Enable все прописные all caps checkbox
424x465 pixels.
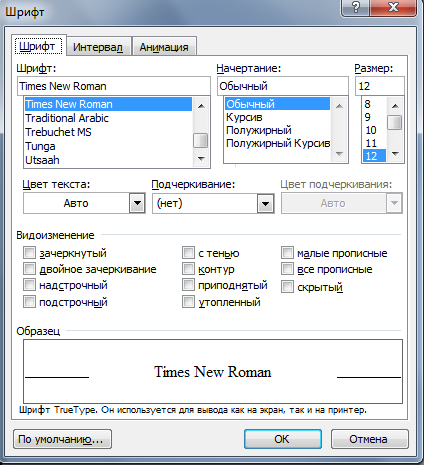tap(287, 268)
